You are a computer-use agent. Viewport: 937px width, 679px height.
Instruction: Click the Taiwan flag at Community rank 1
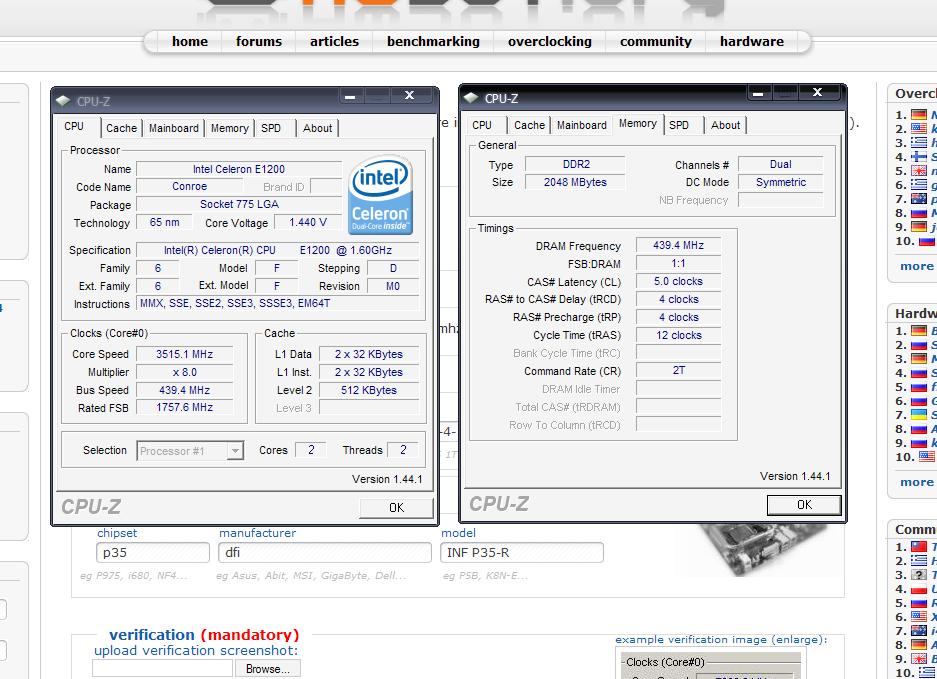[918, 546]
